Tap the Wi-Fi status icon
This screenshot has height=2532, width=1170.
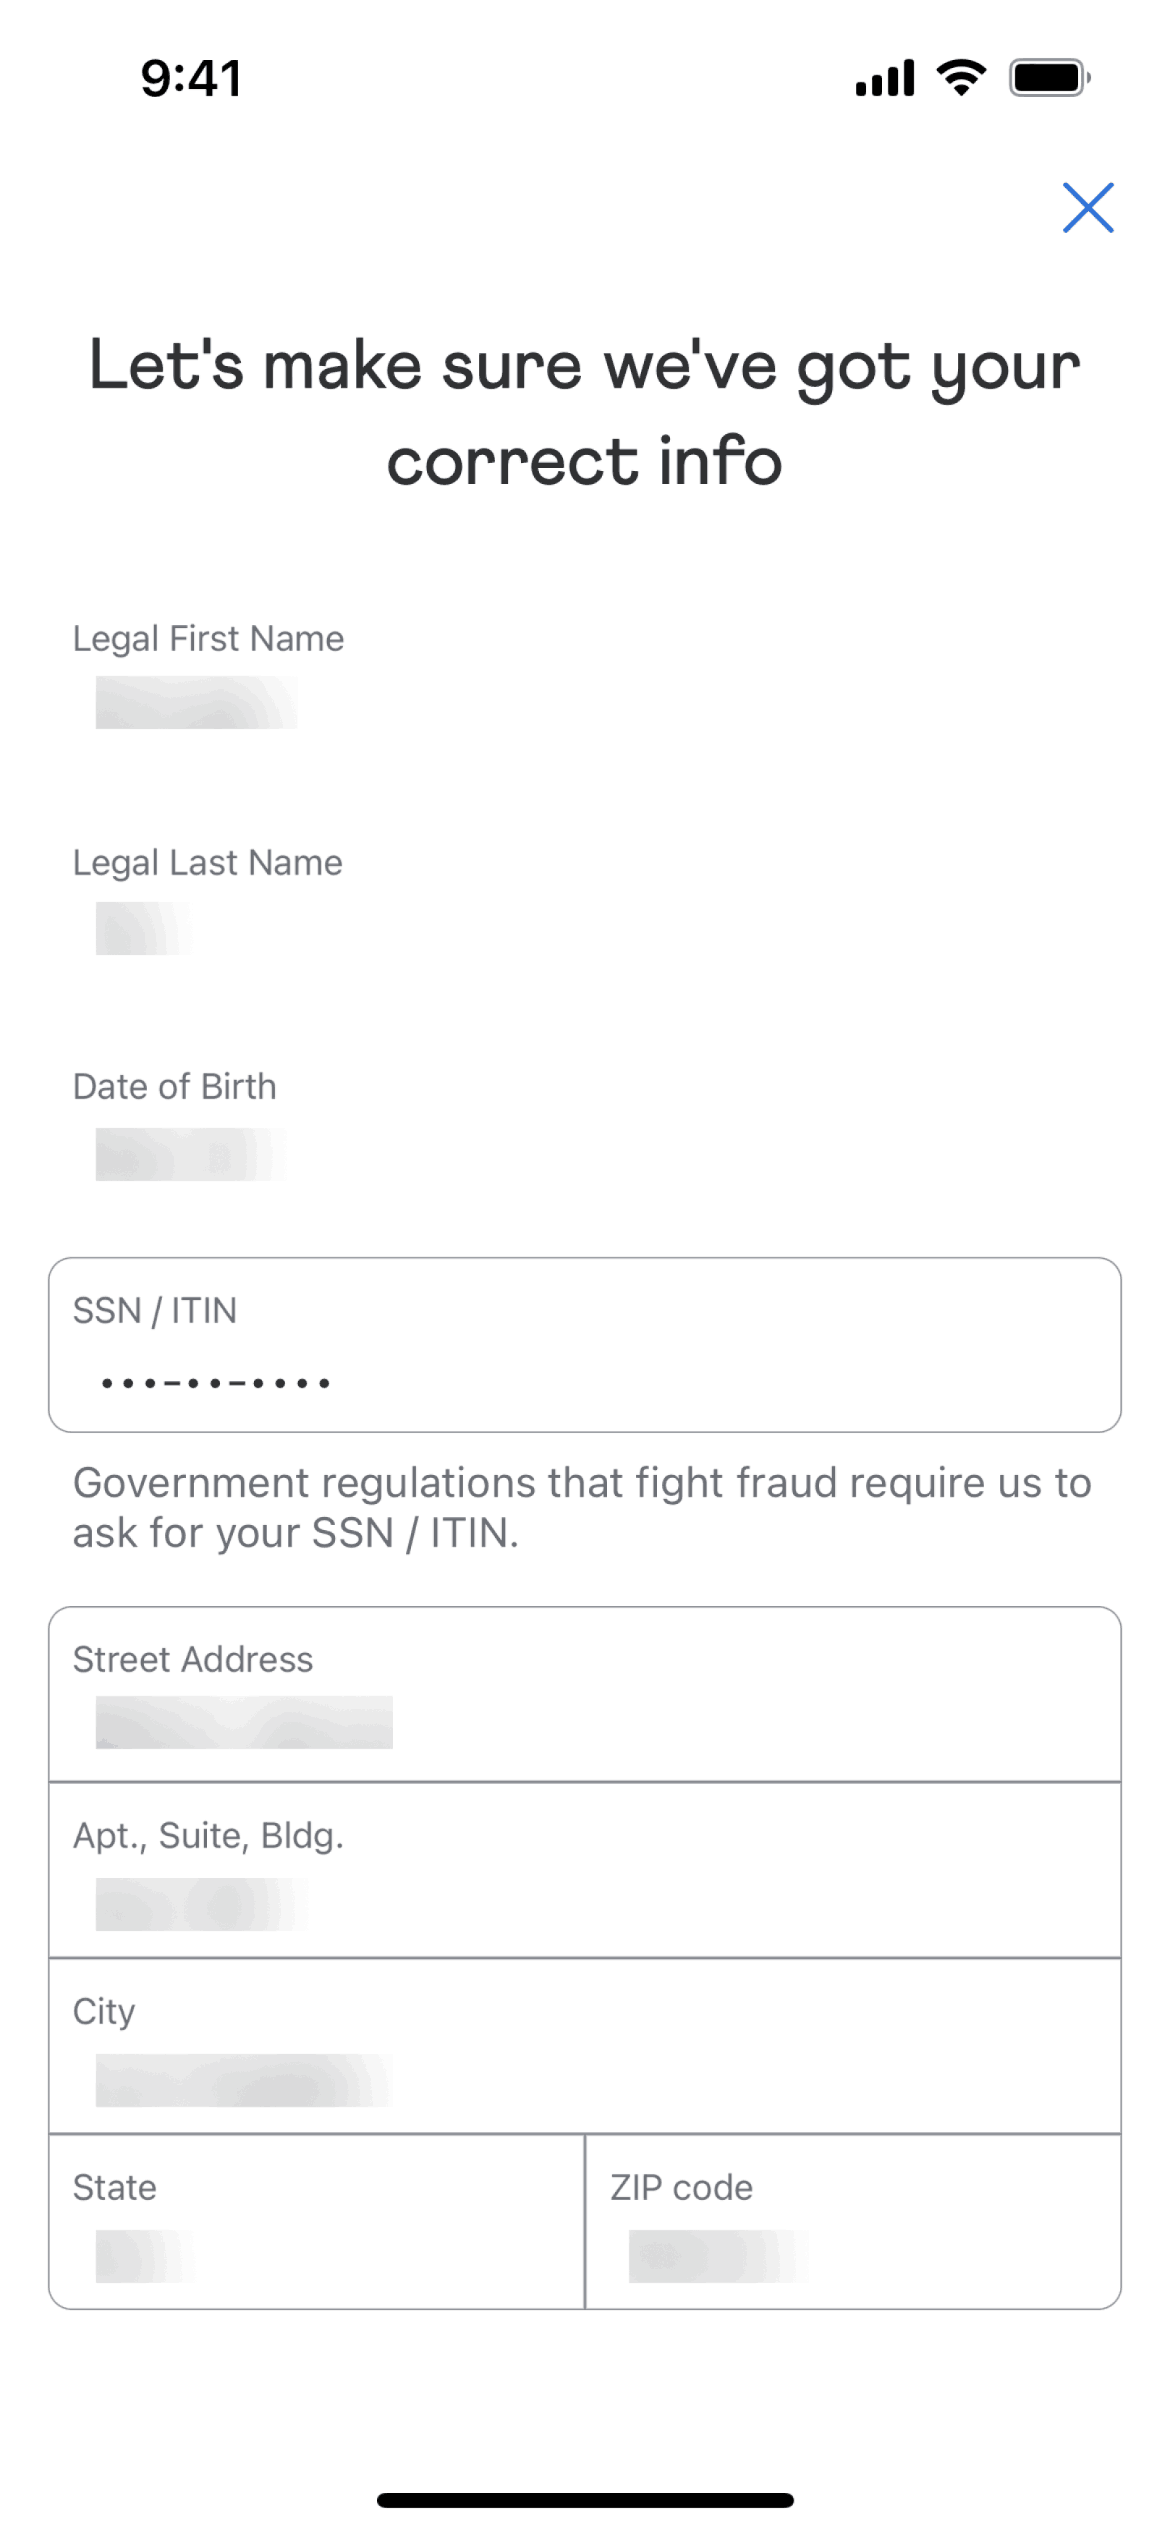[961, 78]
